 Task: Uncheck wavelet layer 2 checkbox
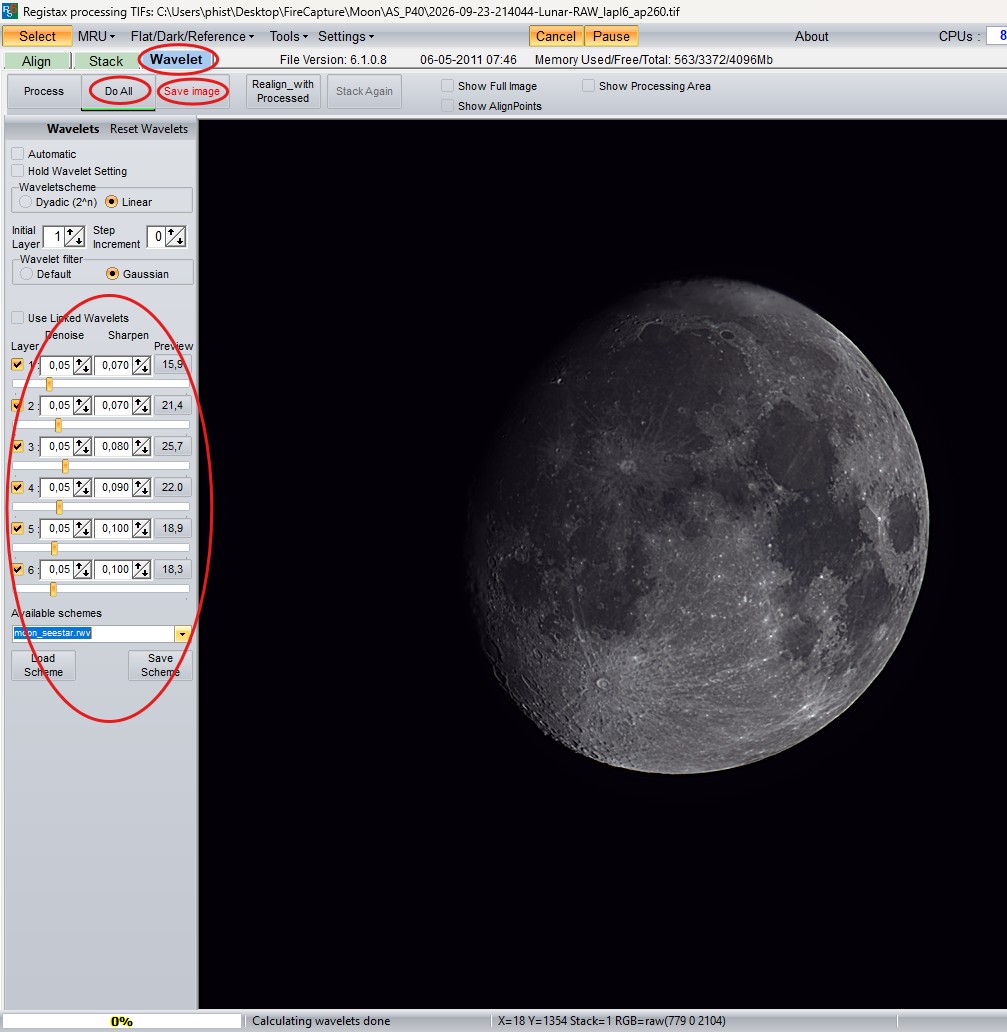pyautogui.click(x=18, y=405)
